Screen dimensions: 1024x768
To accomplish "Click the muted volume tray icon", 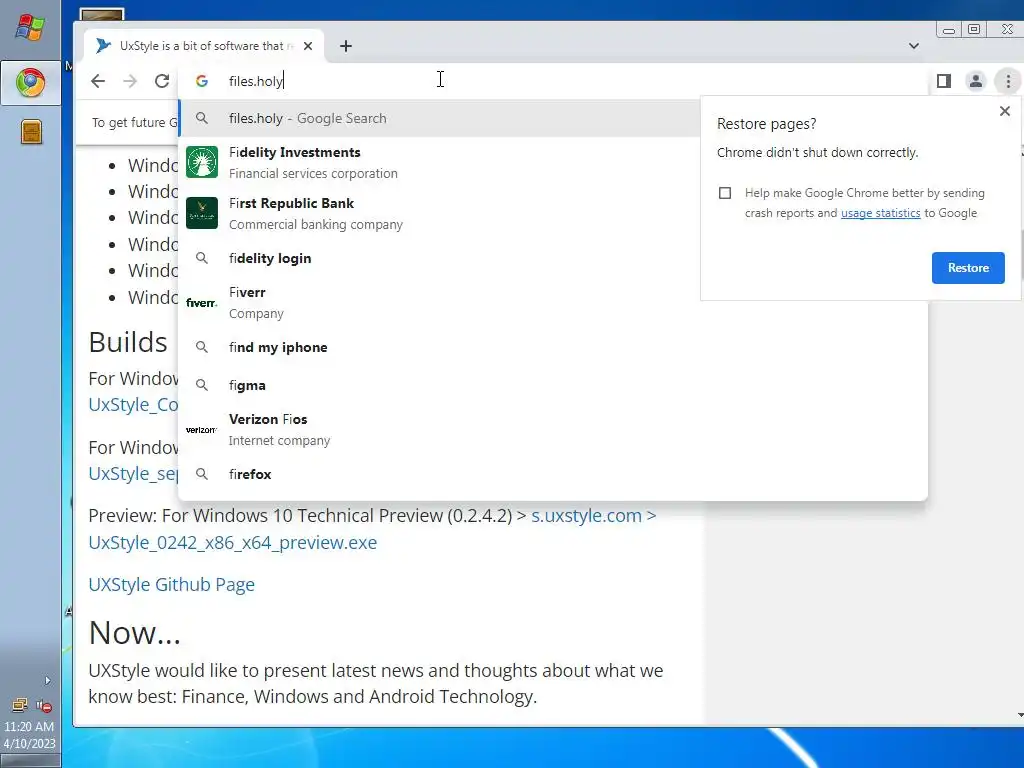I will [44, 705].
